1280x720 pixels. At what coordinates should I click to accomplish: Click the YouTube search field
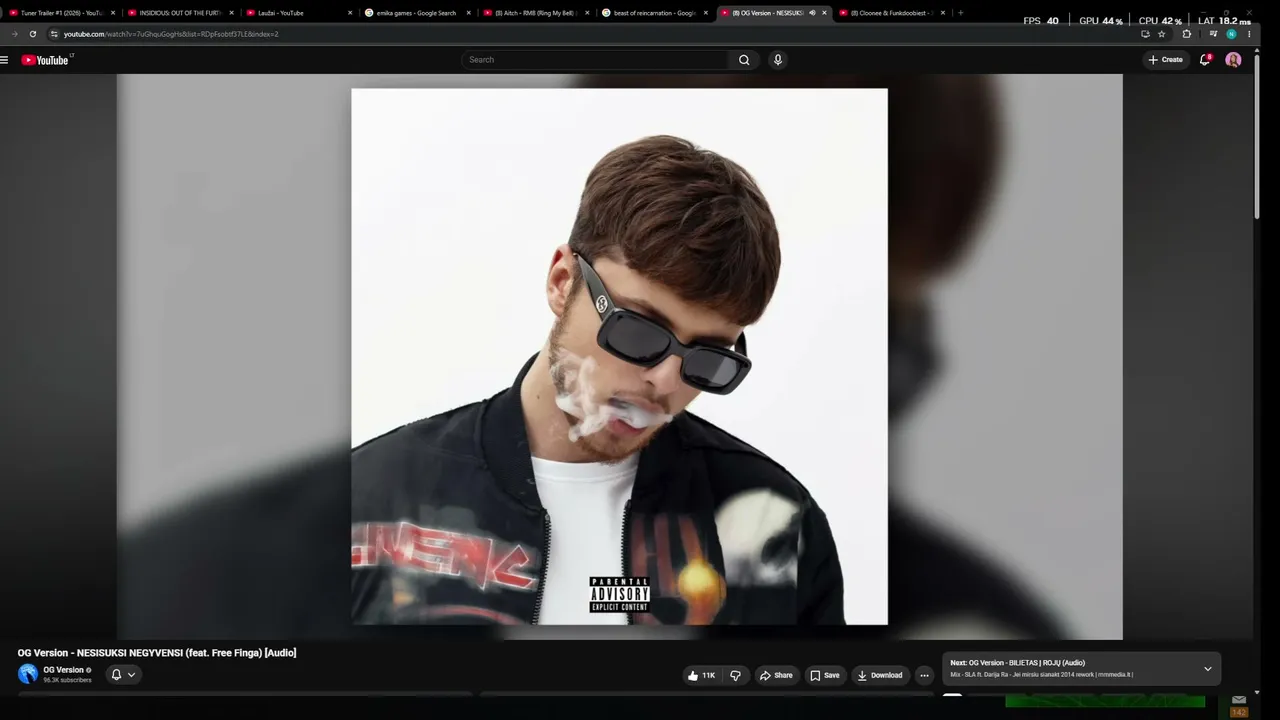(597, 60)
